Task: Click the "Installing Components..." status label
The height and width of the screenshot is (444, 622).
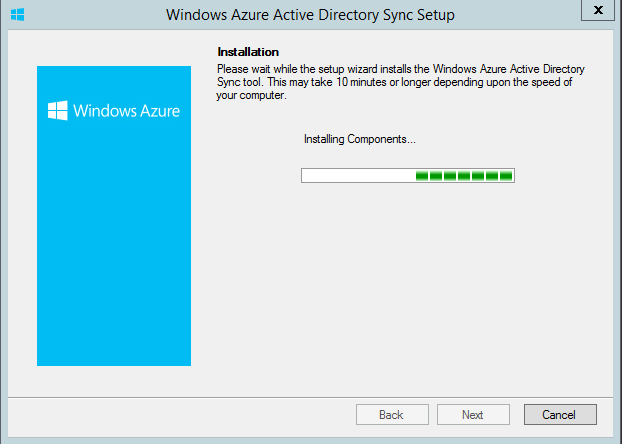Action: pos(359,139)
